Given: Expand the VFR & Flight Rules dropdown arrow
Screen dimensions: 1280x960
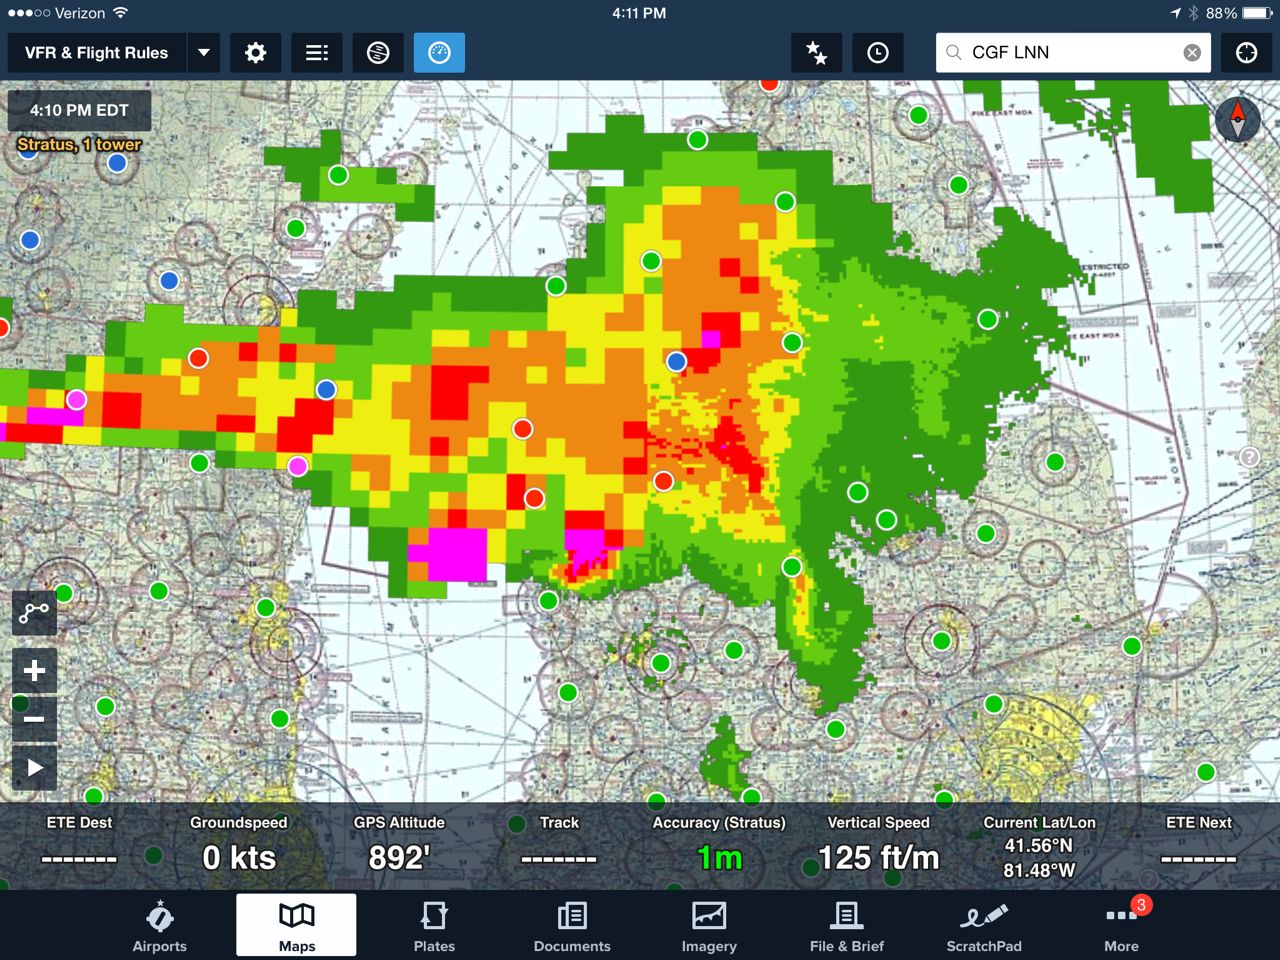Looking at the screenshot, I should tap(204, 53).
